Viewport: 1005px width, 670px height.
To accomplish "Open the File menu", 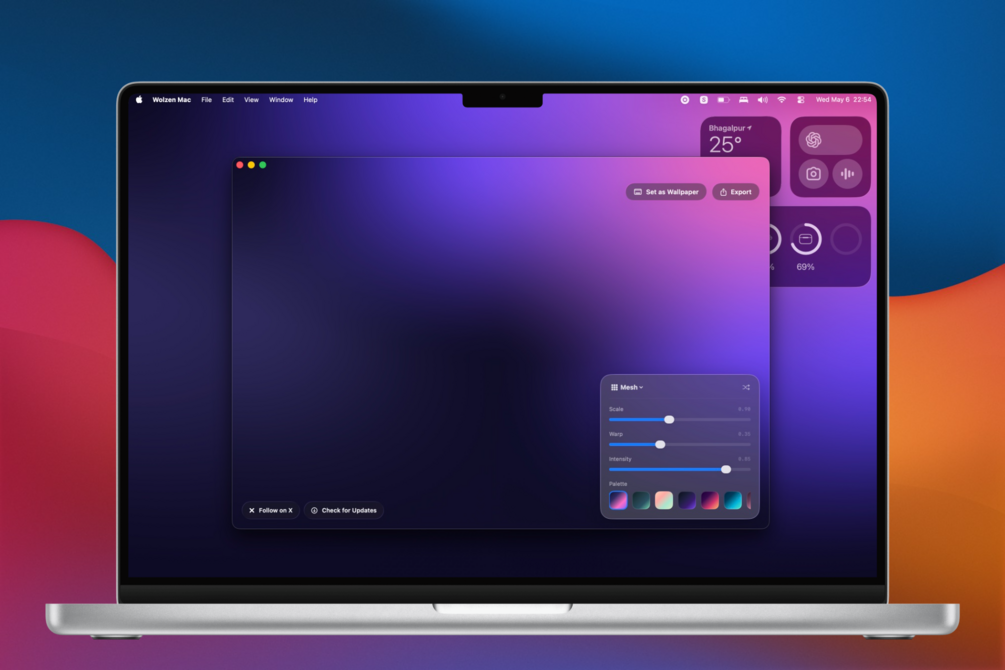I will [206, 99].
